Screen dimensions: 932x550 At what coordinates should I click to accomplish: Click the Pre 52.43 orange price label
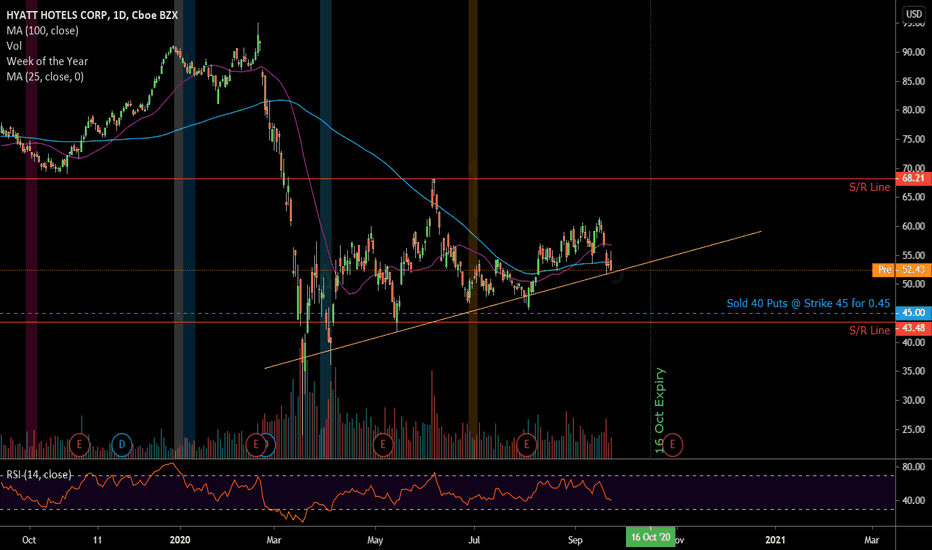point(902,270)
